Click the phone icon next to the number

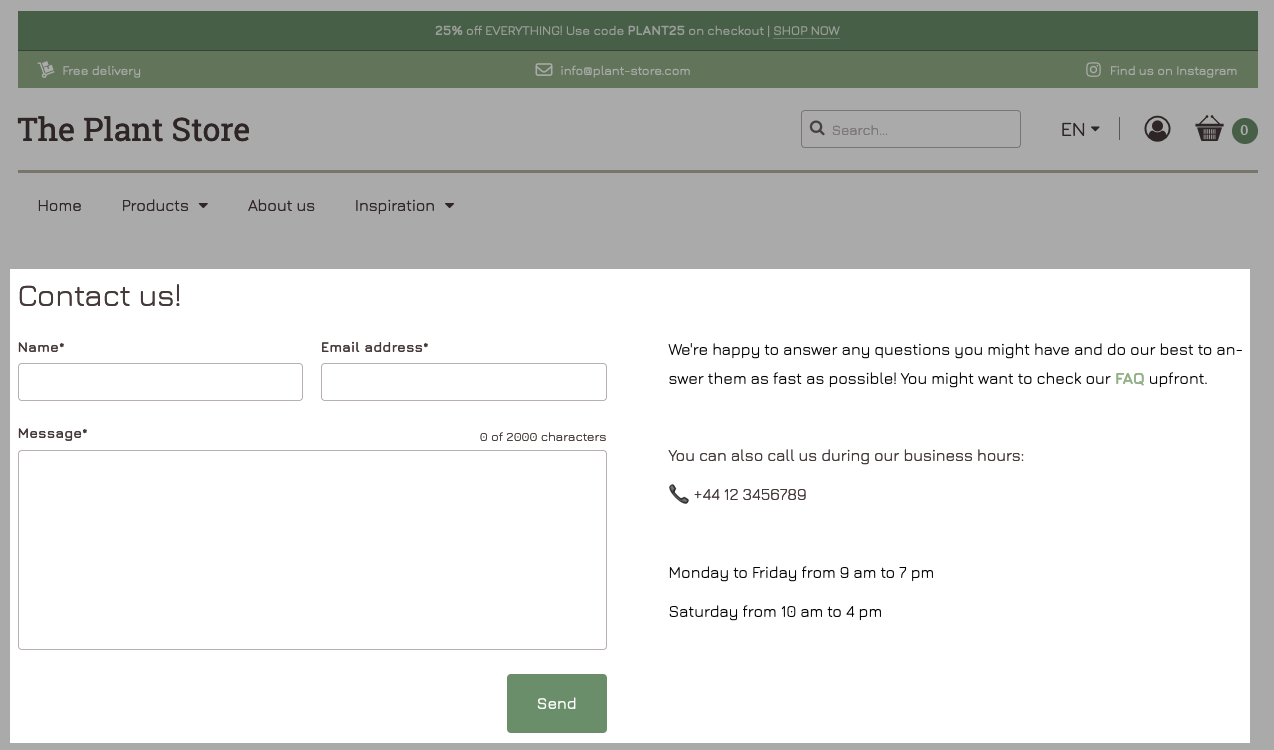(678, 494)
